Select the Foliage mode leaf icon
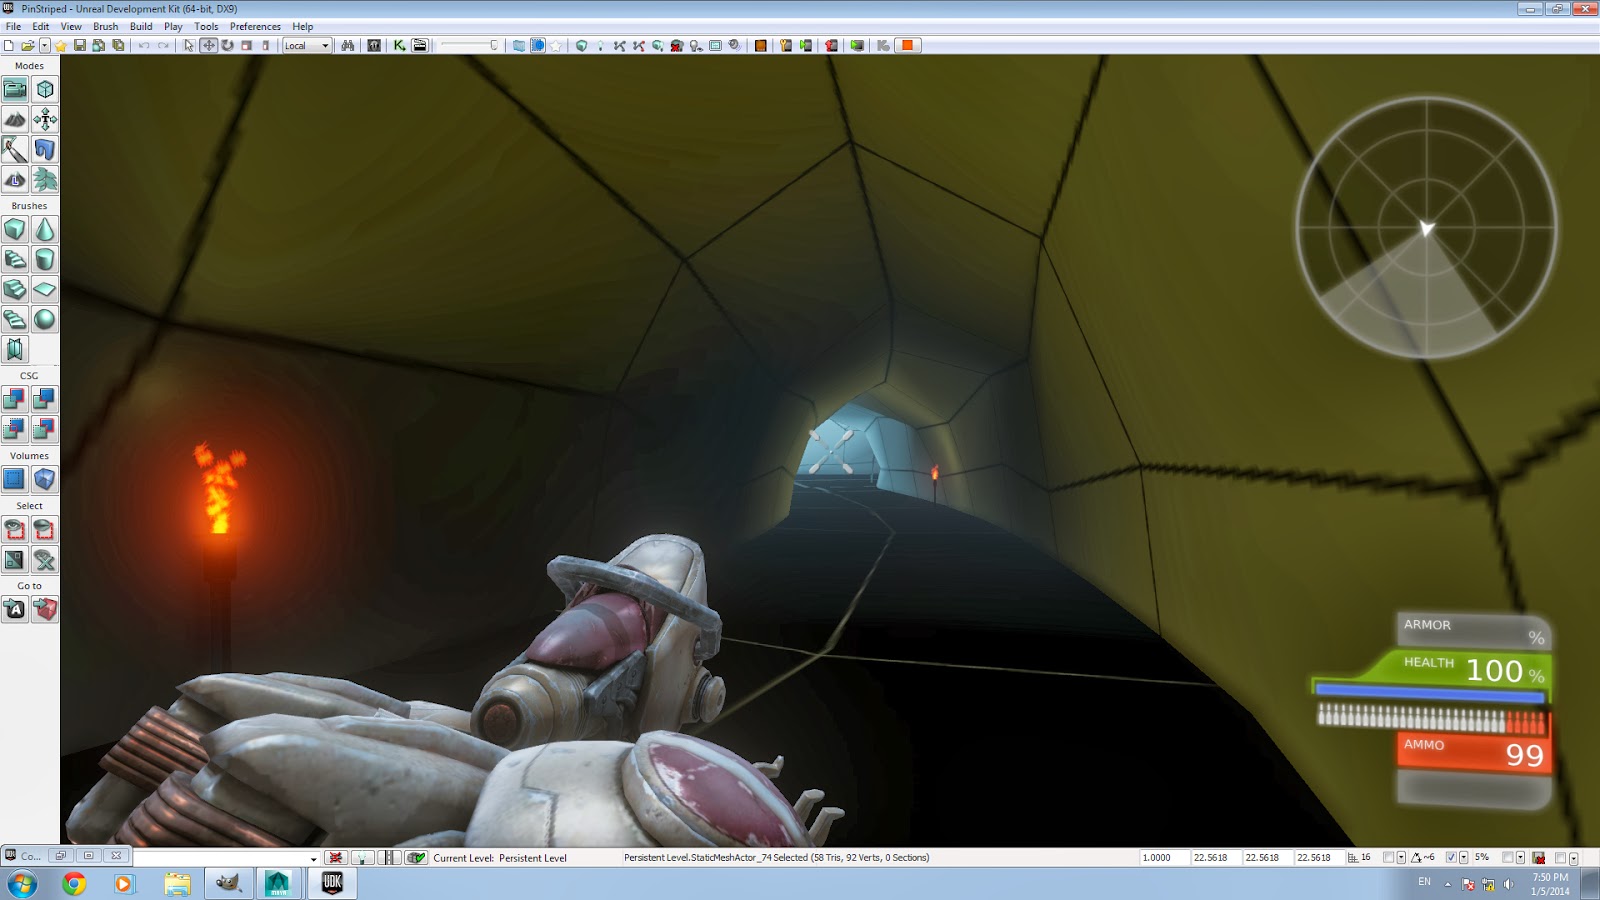Viewport: 1600px width, 900px height. pos(45,179)
